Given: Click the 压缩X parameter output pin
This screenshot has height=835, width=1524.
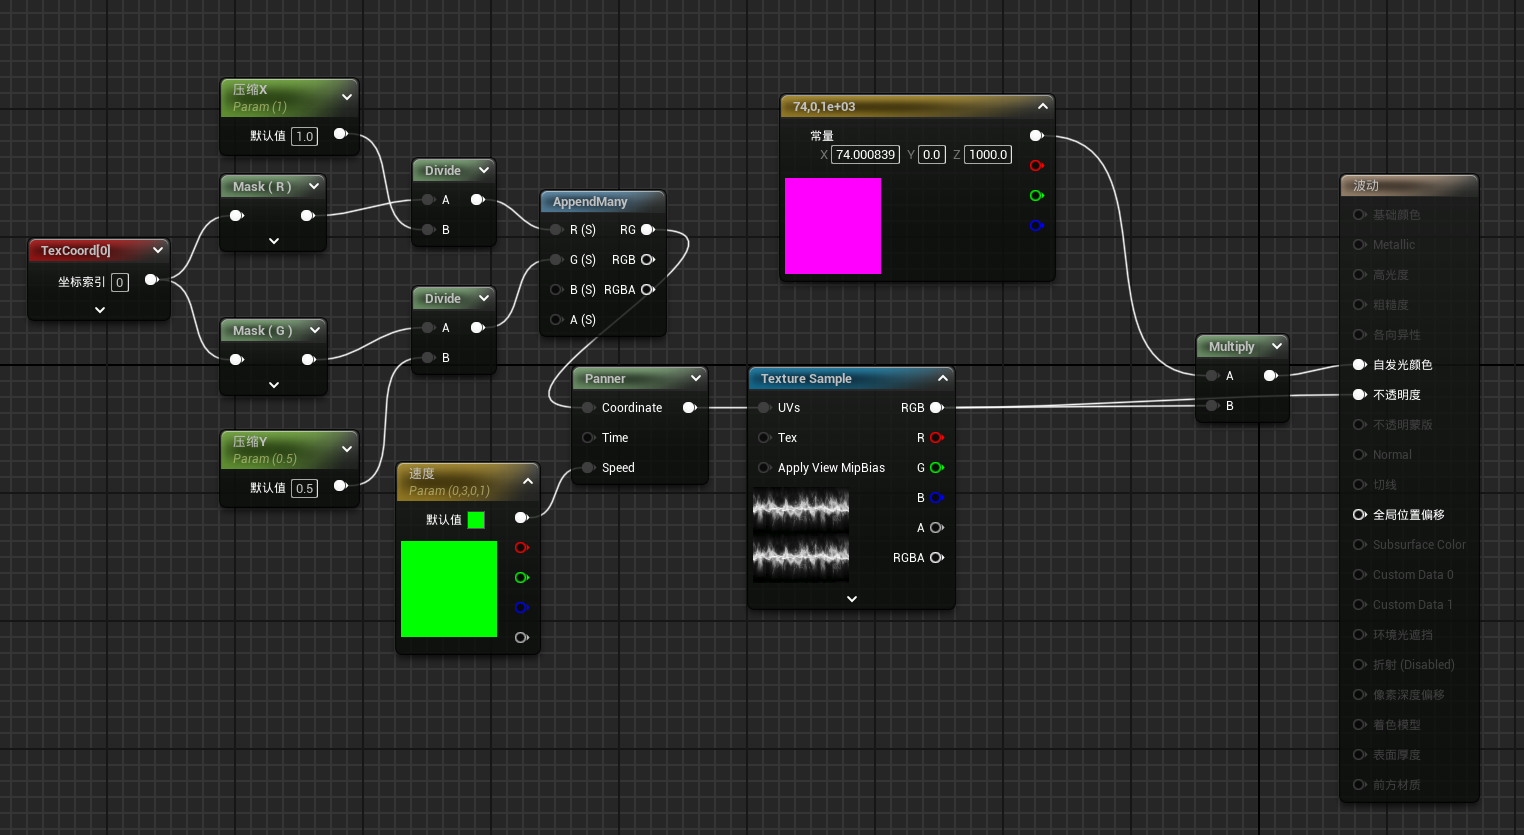Looking at the screenshot, I should pos(341,134).
